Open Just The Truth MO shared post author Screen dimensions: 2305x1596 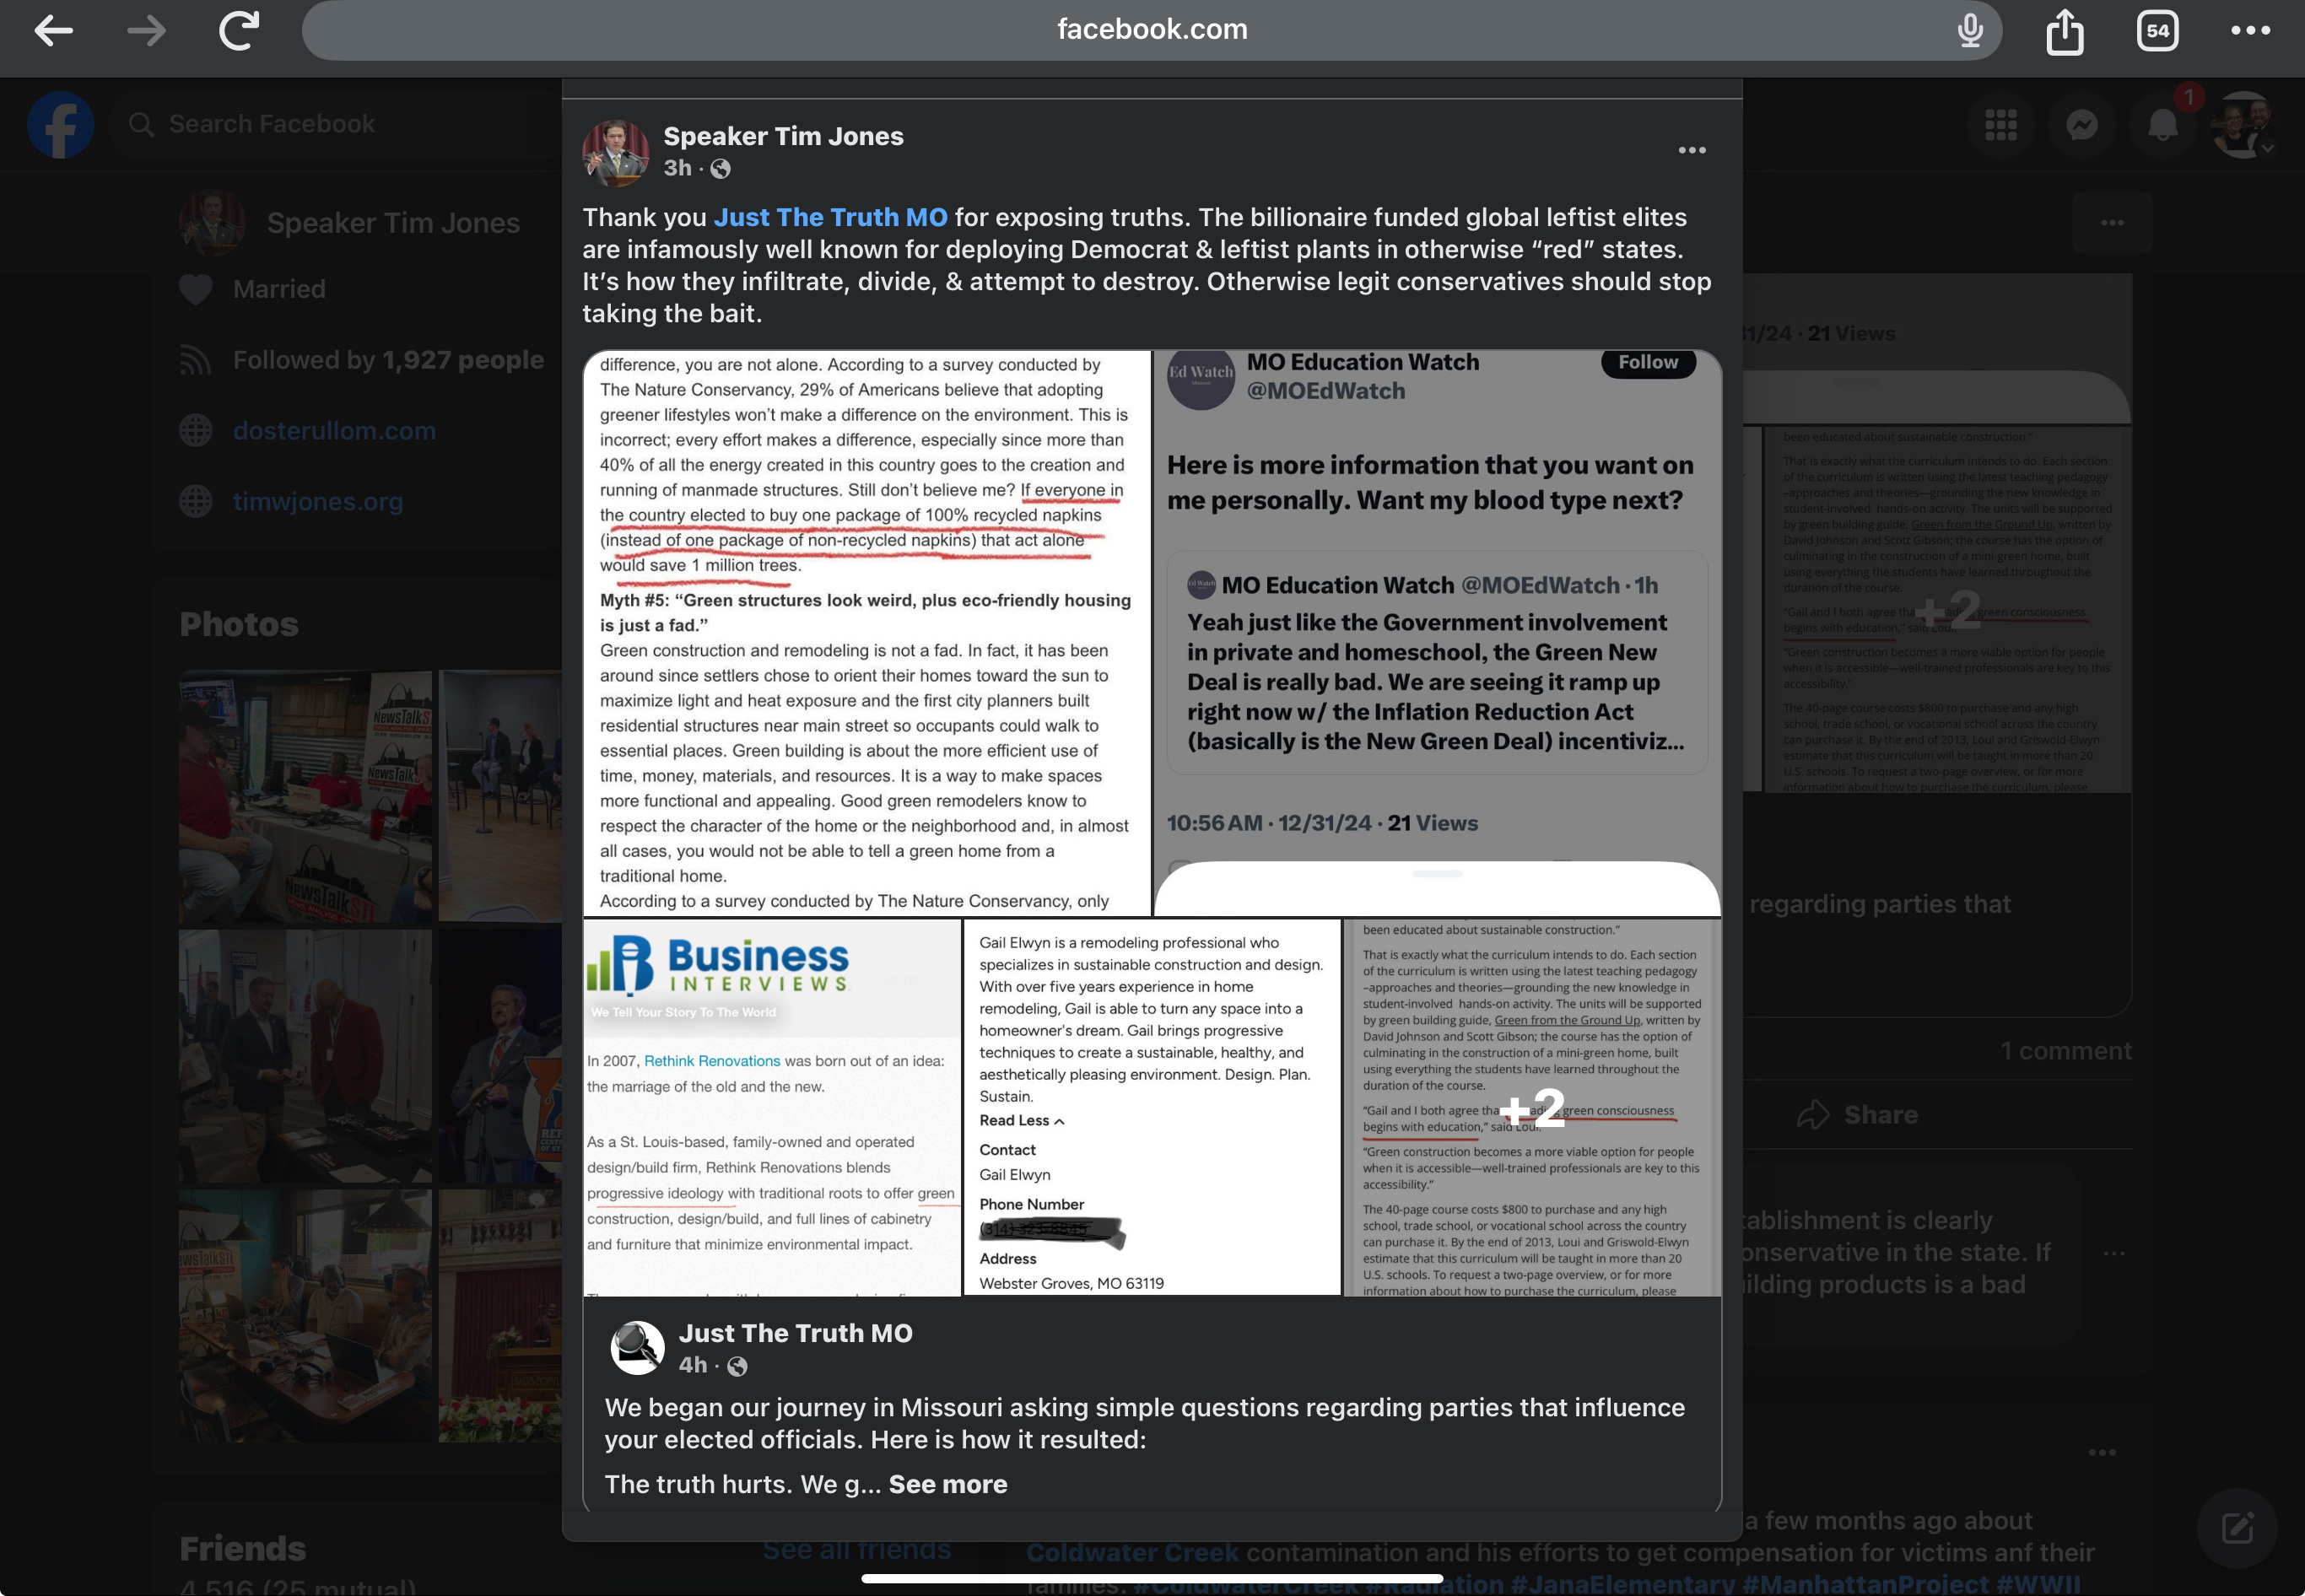(x=795, y=1333)
